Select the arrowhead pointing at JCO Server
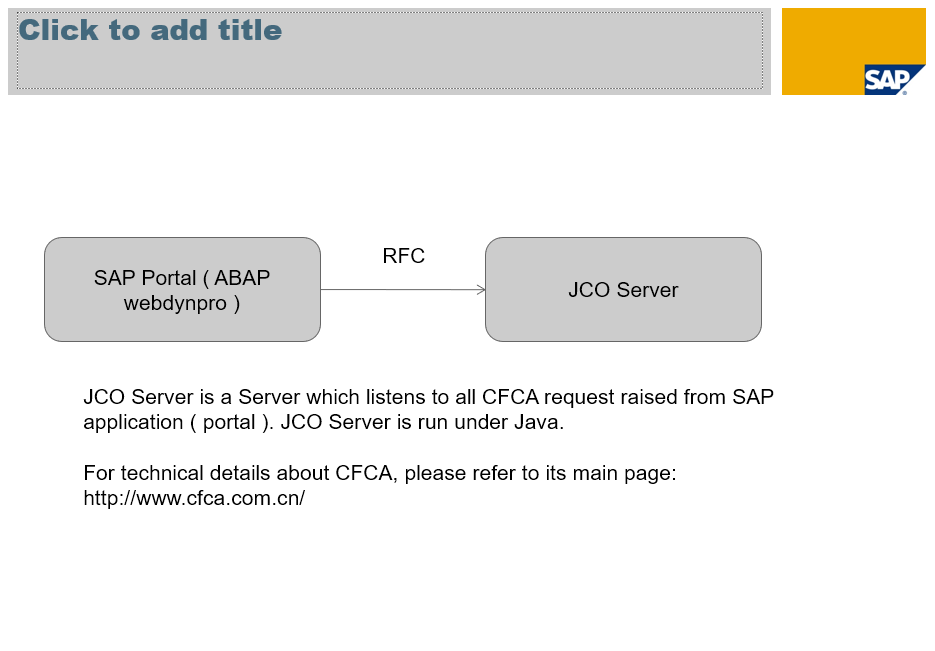935x651 pixels. [481, 290]
